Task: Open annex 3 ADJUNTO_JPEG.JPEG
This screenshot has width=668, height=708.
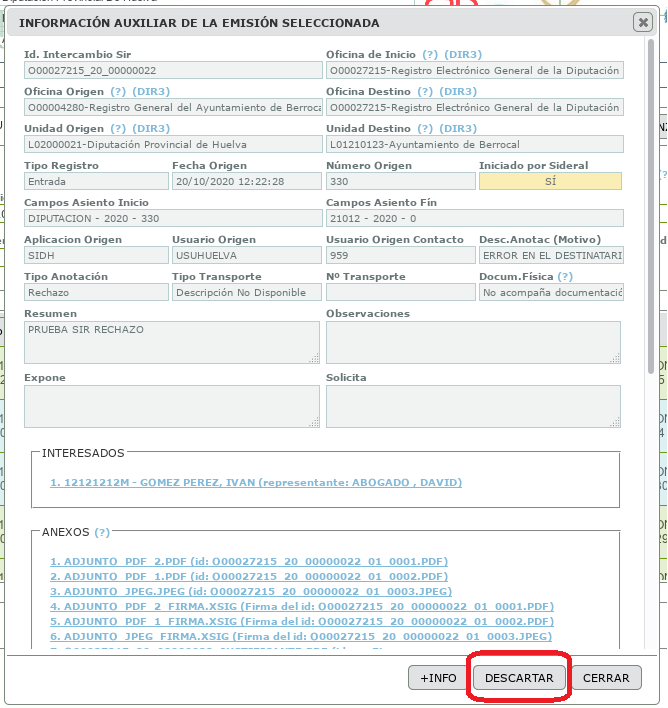Action: [x=251, y=592]
